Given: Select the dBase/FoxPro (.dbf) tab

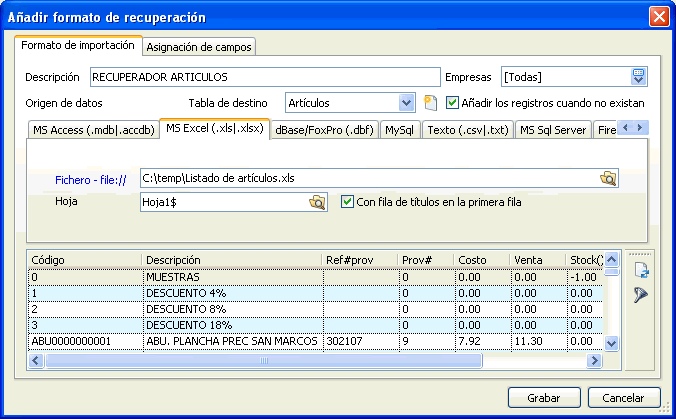Looking at the screenshot, I should coord(324,130).
